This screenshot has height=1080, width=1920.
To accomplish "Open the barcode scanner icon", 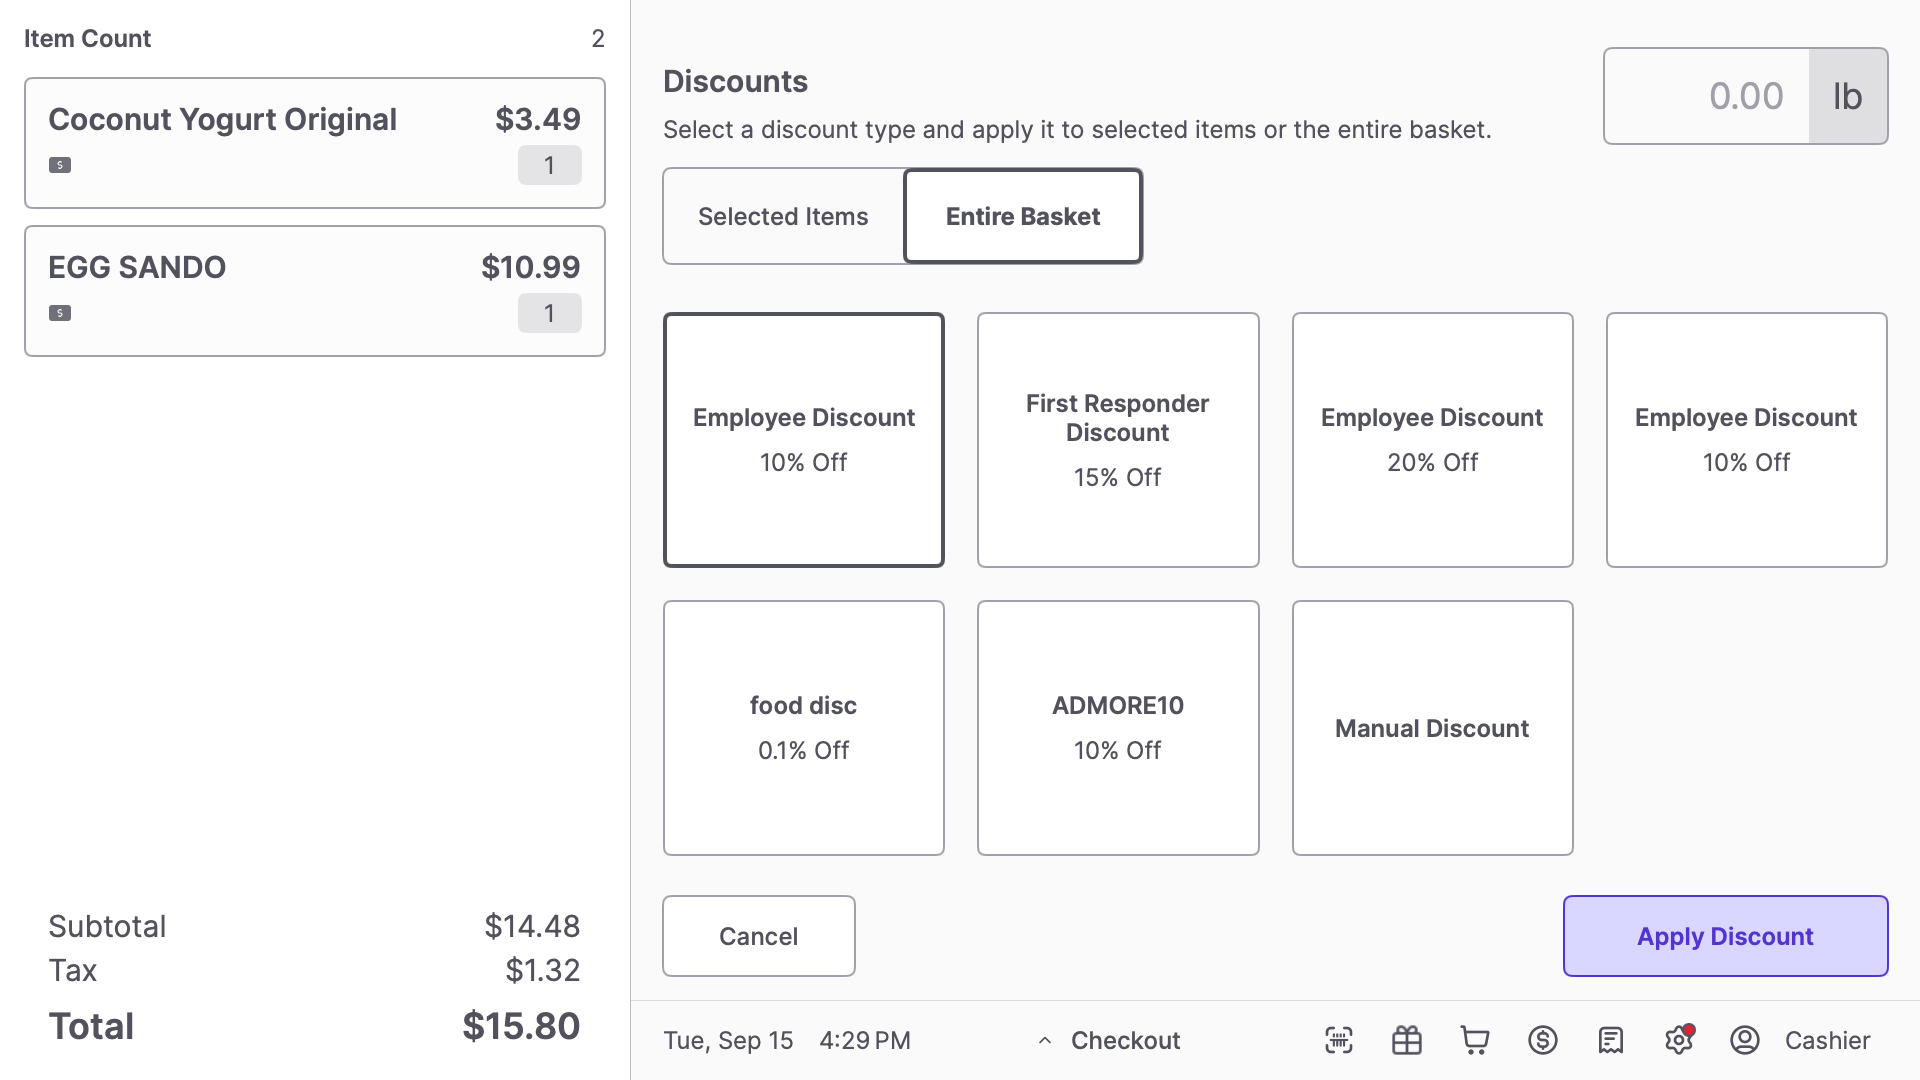I will pos(1339,1040).
